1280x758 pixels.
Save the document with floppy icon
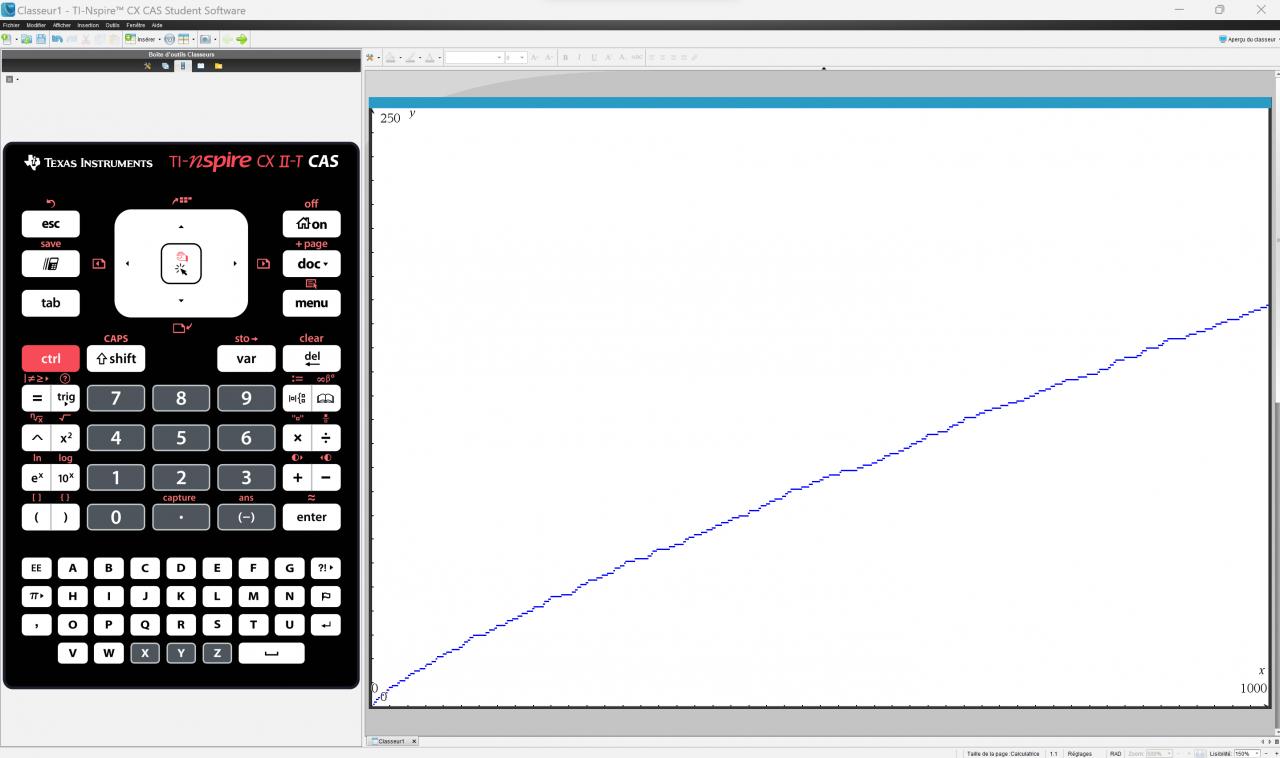41,39
